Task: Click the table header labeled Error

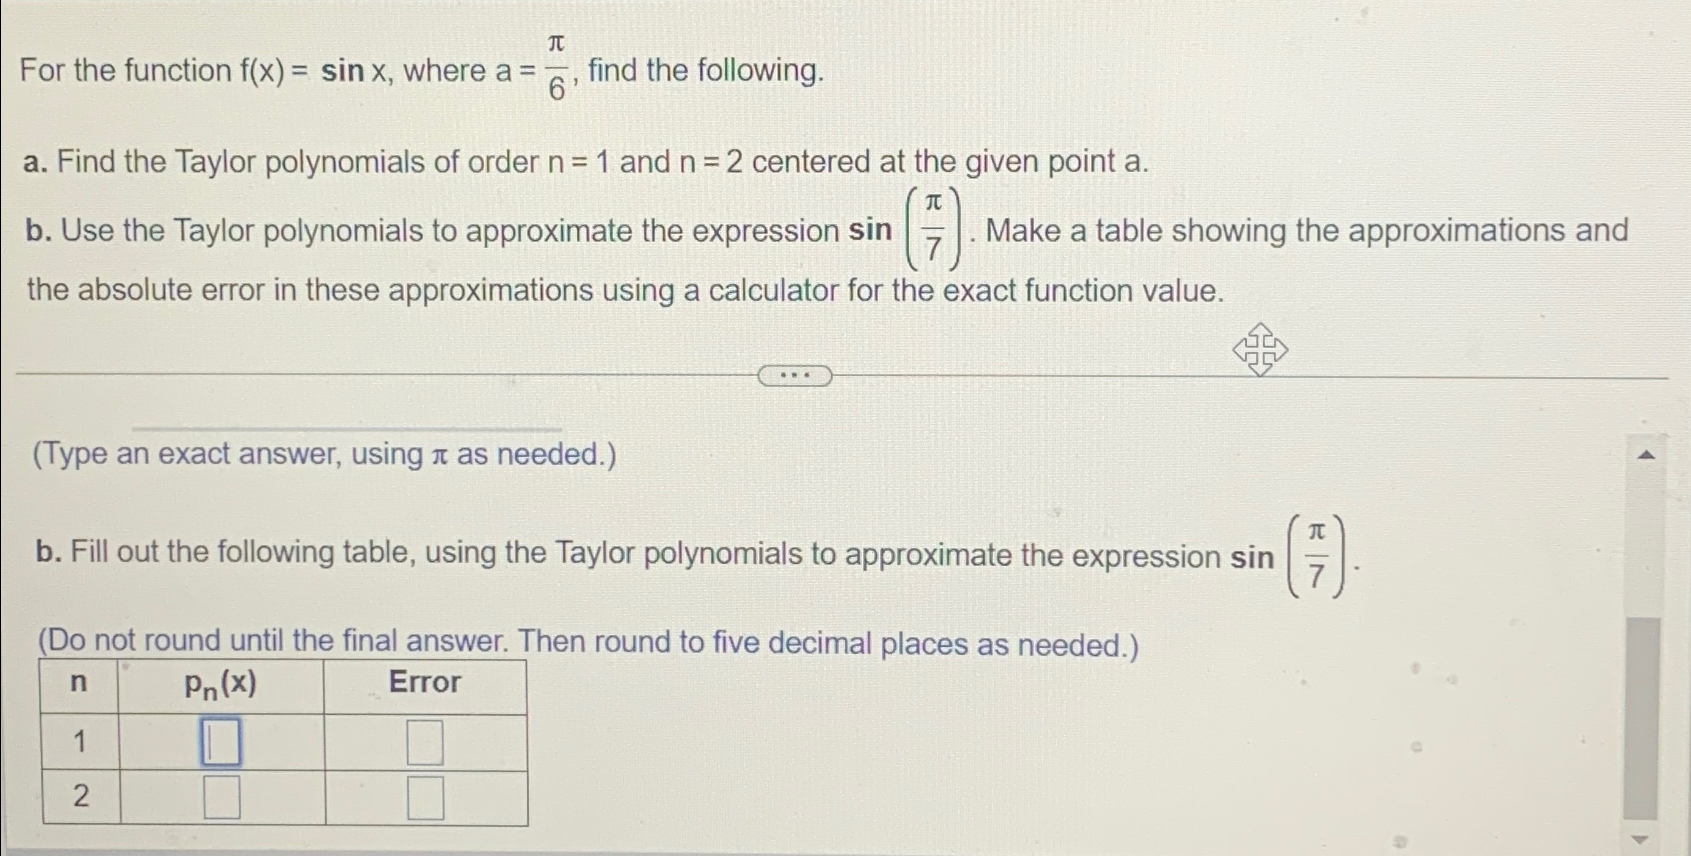Action: click(425, 683)
